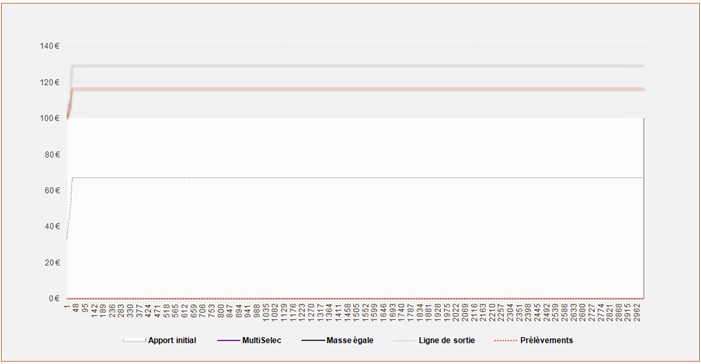The image size is (701, 364).
Task: Click the 0 € y-axis label
Action: pyautogui.click(x=54, y=298)
